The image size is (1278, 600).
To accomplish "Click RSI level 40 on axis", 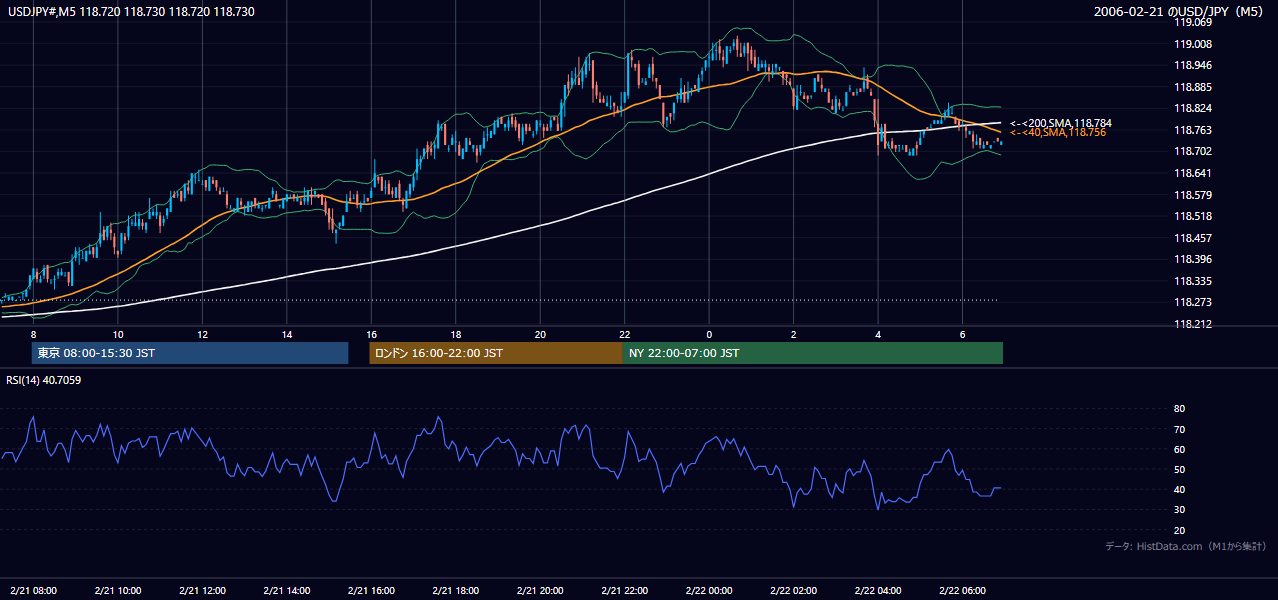I will [x=1180, y=489].
